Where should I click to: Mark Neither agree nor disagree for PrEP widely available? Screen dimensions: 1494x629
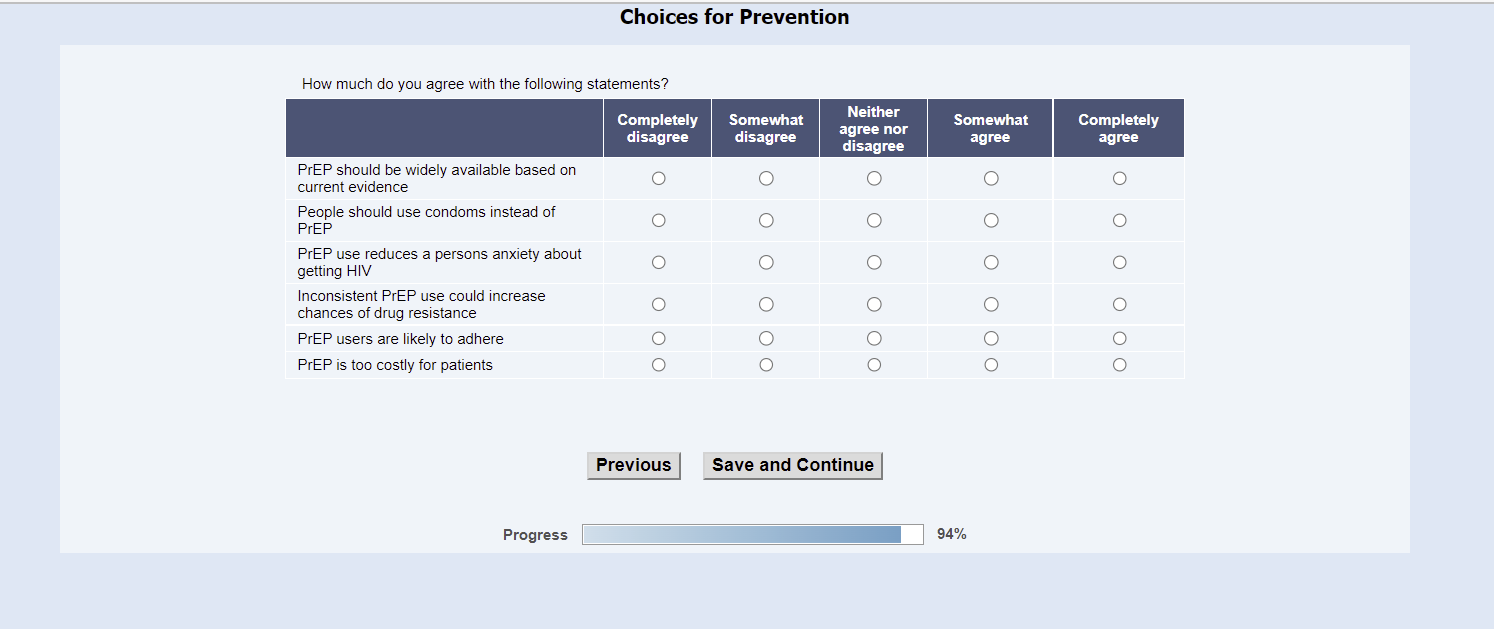(x=874, y=178)
